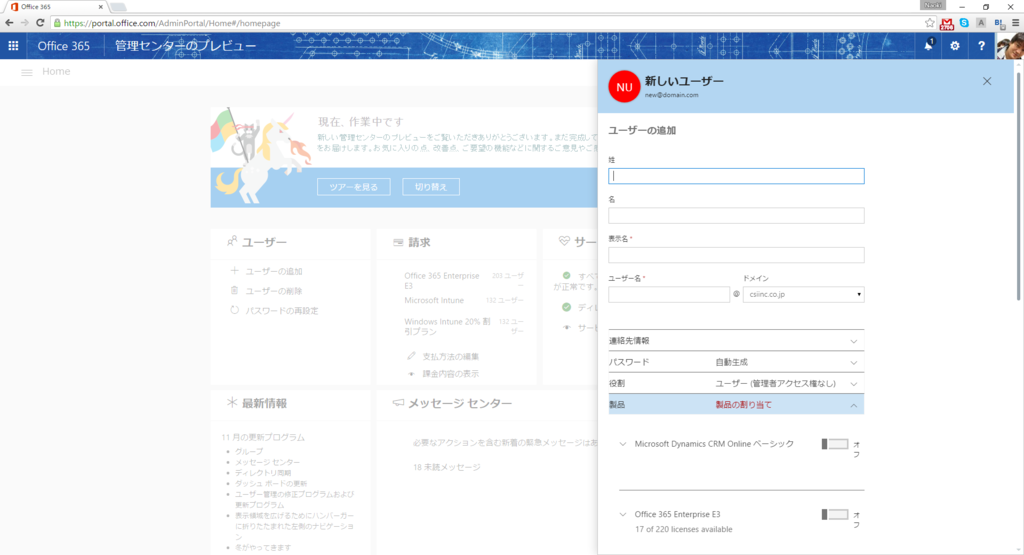Click the 課金内容の表示 link
The height and width of the screenshot is (555, 1024).
click(451, 373)
